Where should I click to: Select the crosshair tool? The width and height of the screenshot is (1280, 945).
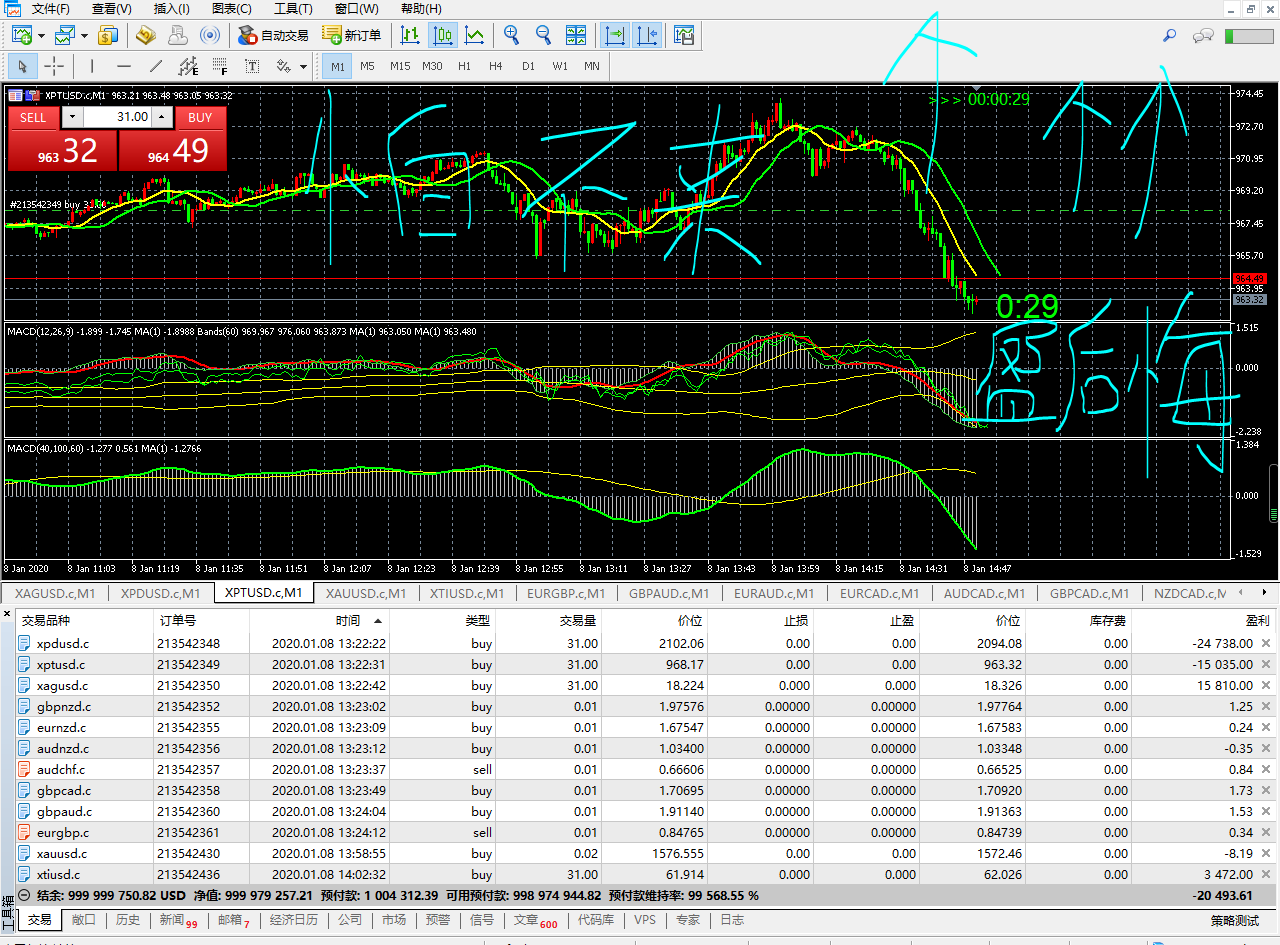tap(55, 67)
